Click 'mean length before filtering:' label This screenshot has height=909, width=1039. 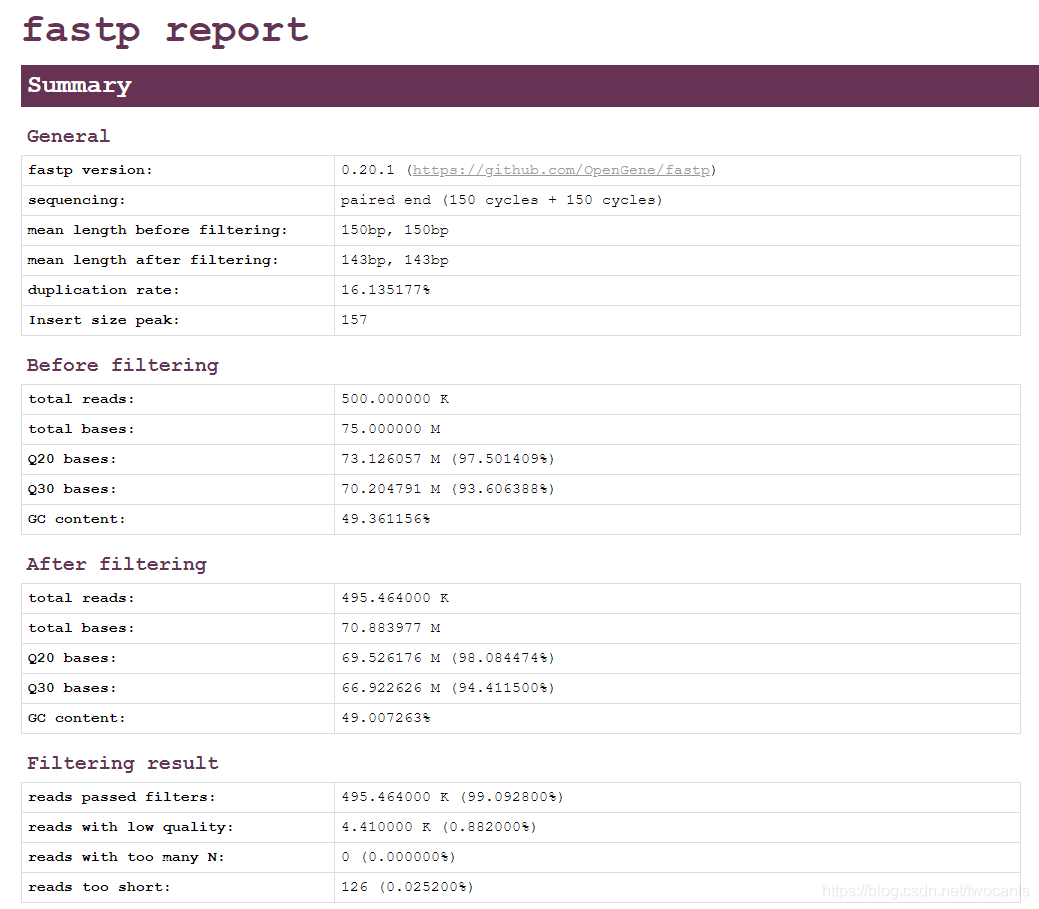tap(158, 230)
